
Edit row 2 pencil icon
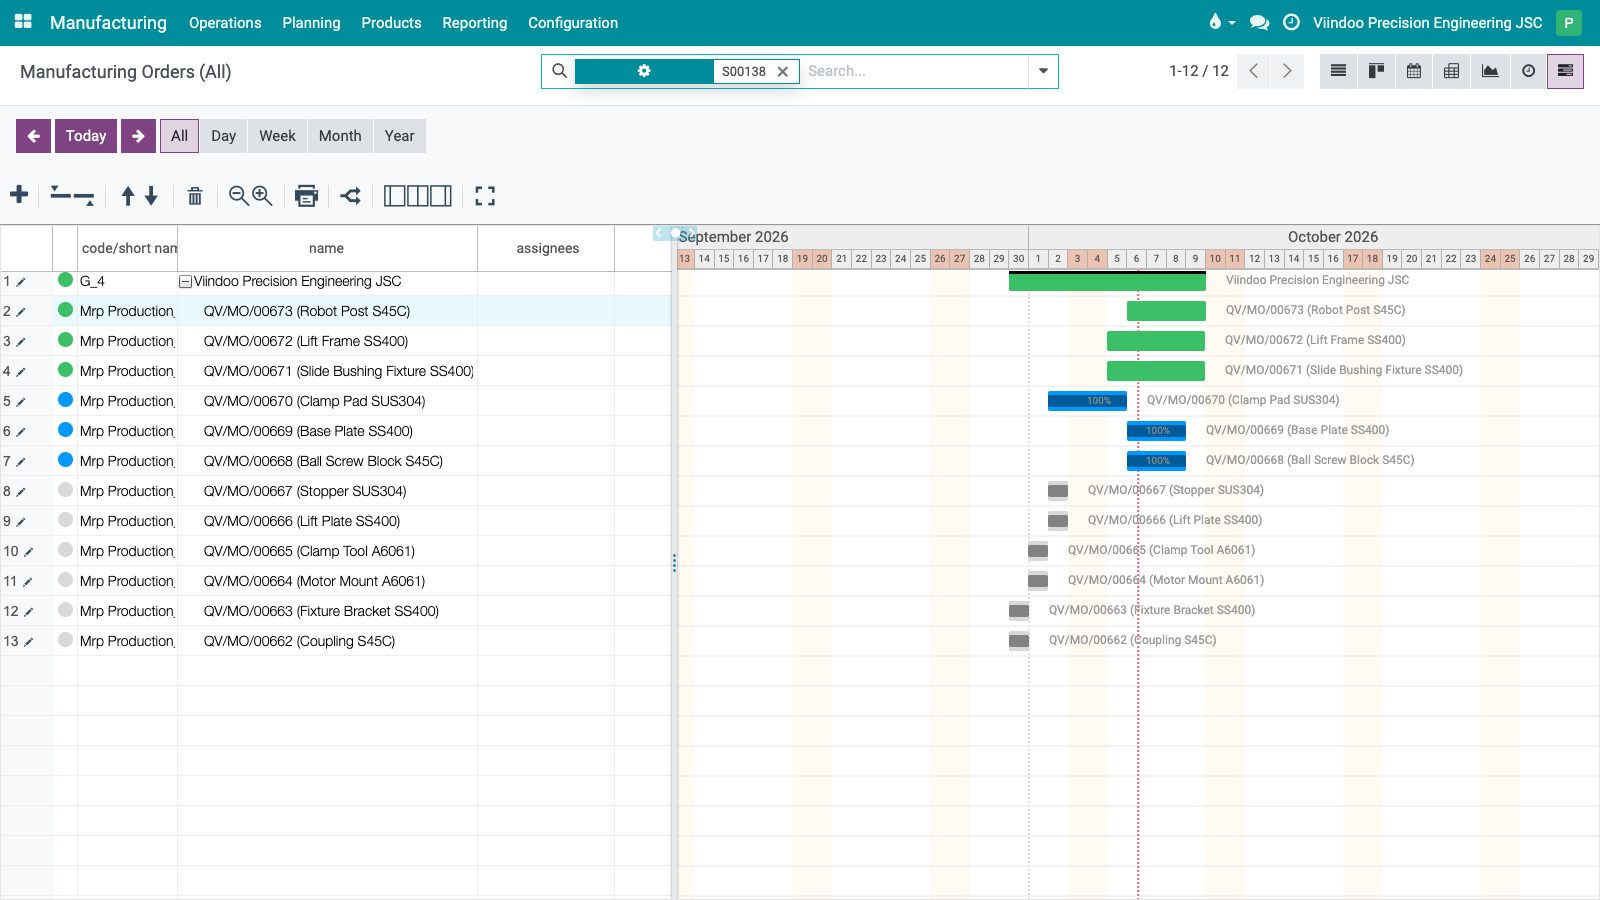pos(21,312)
